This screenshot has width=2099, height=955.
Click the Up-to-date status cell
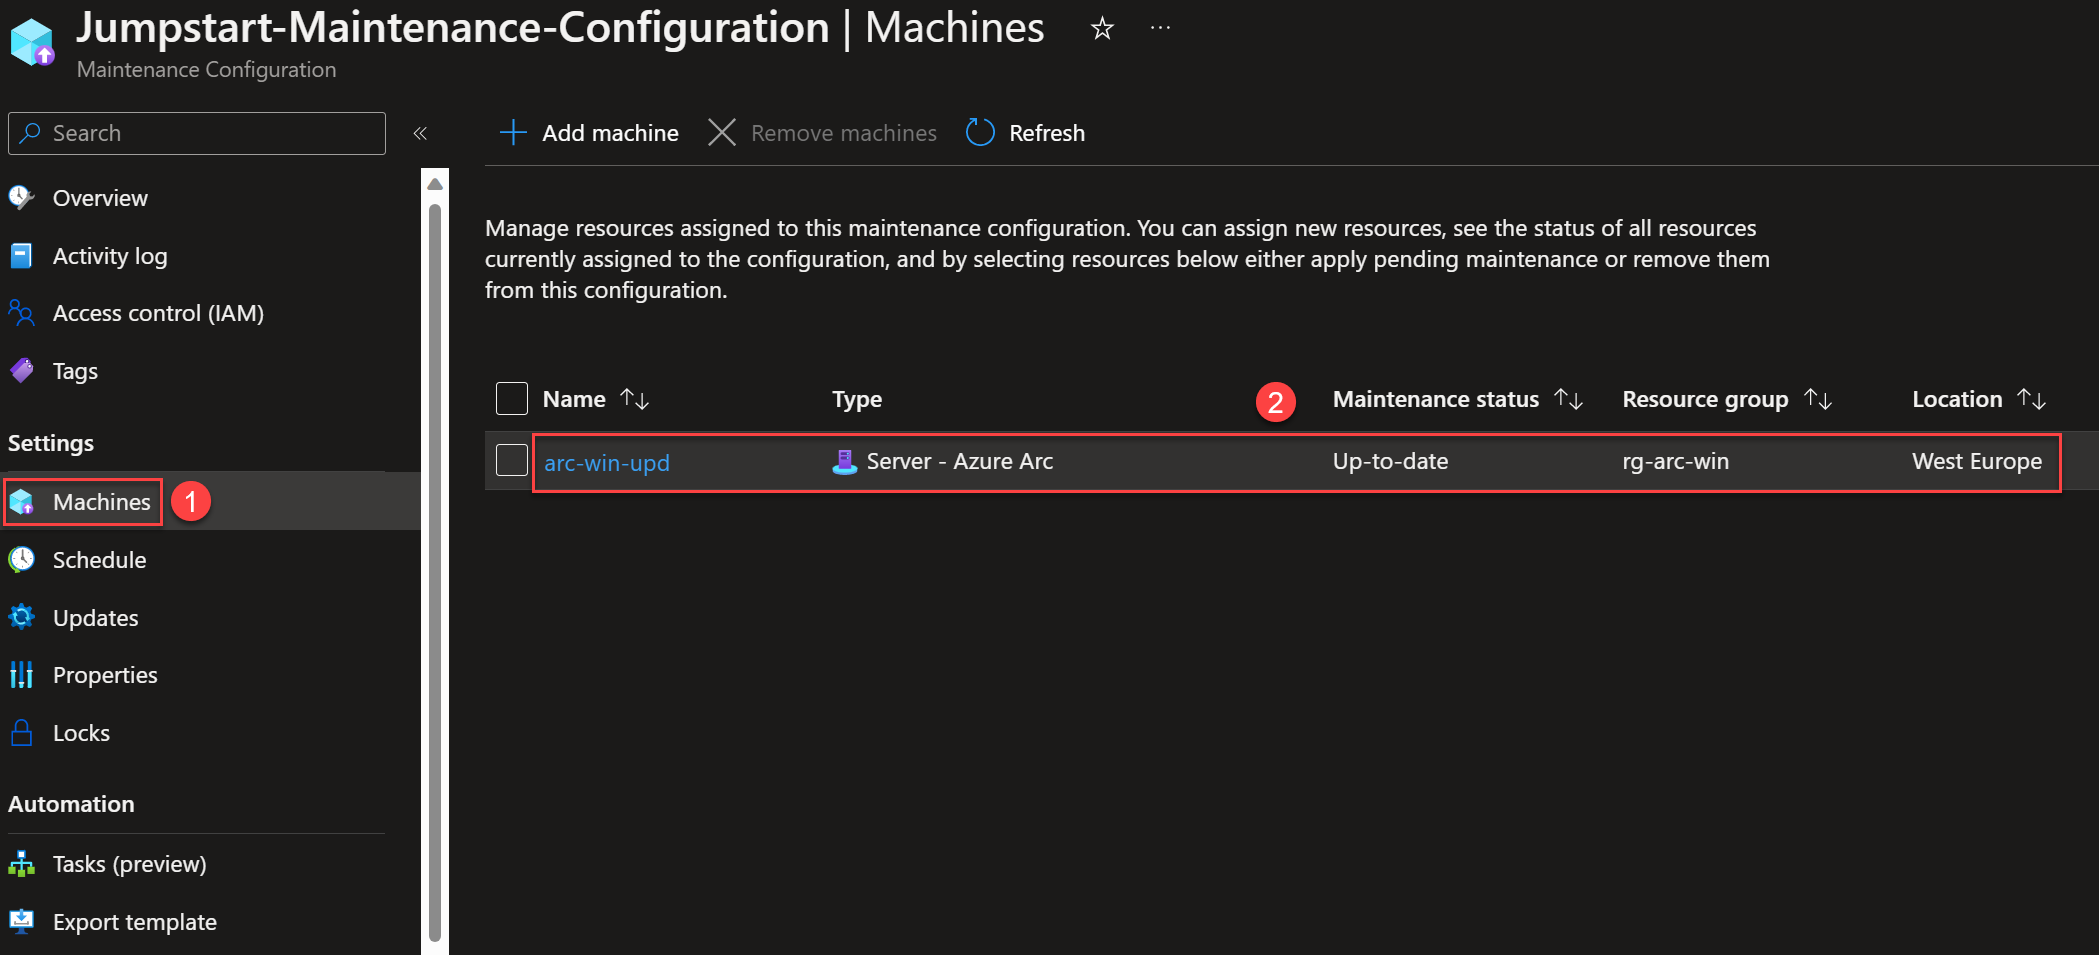point(1390,461)
